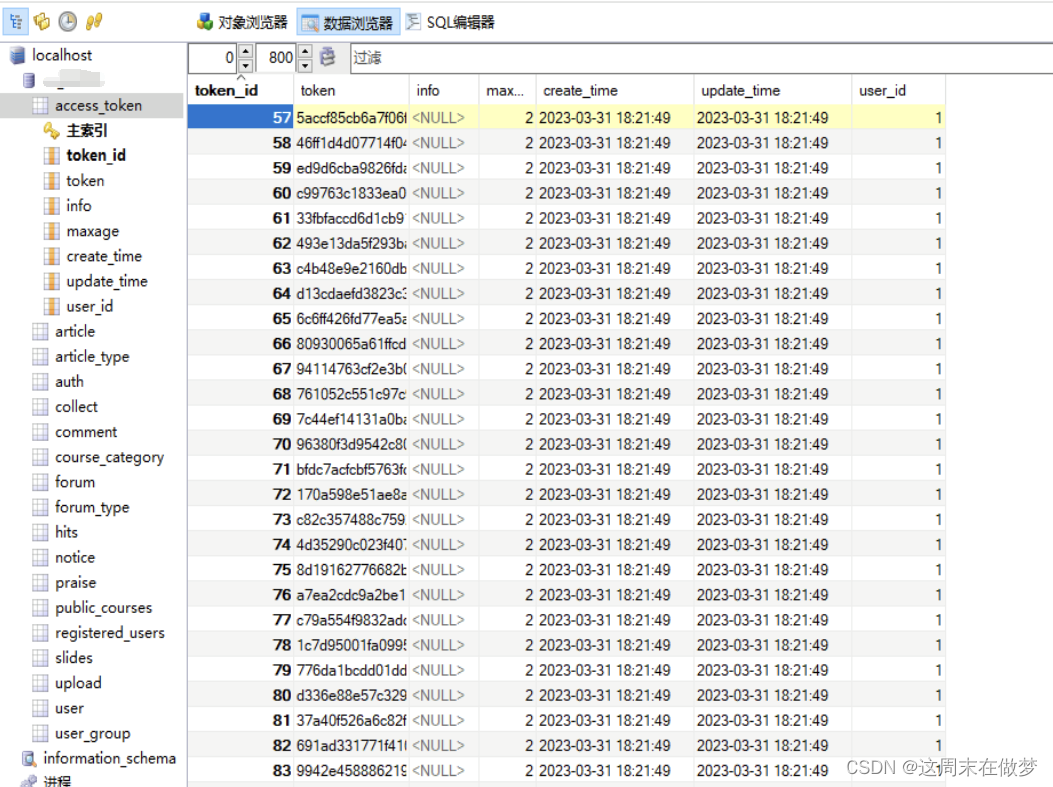The image size is (1053, 787).
Task: Click the row offset field showing 0
Action: tap(214, 58)
